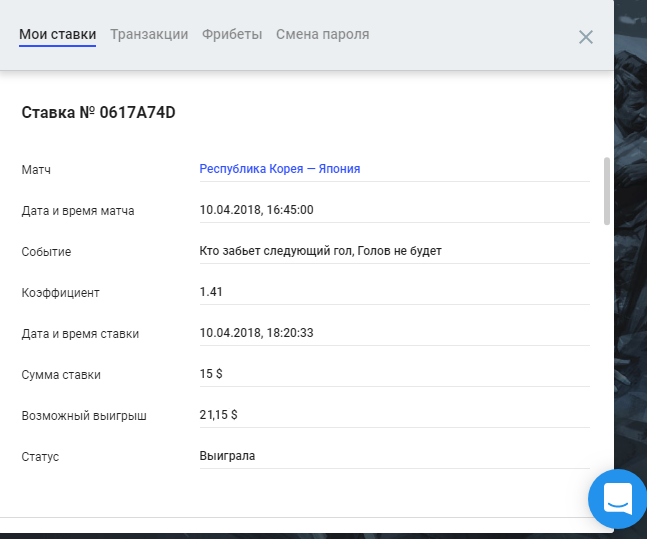Open the chat support bubble icon
The height and width of the screenshot is (539, 647).
[618, 499]
